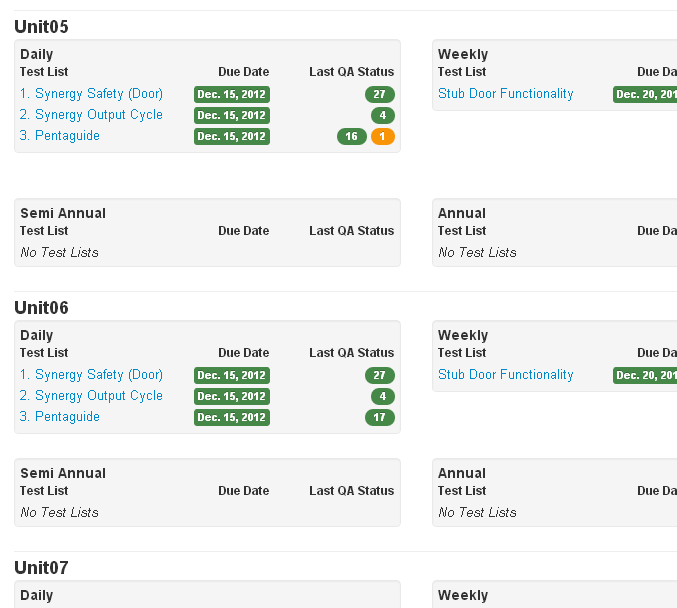Select the Pentaguide test list under Unit05
Viewport: 677px width, 608px height.
pos(67,136)
